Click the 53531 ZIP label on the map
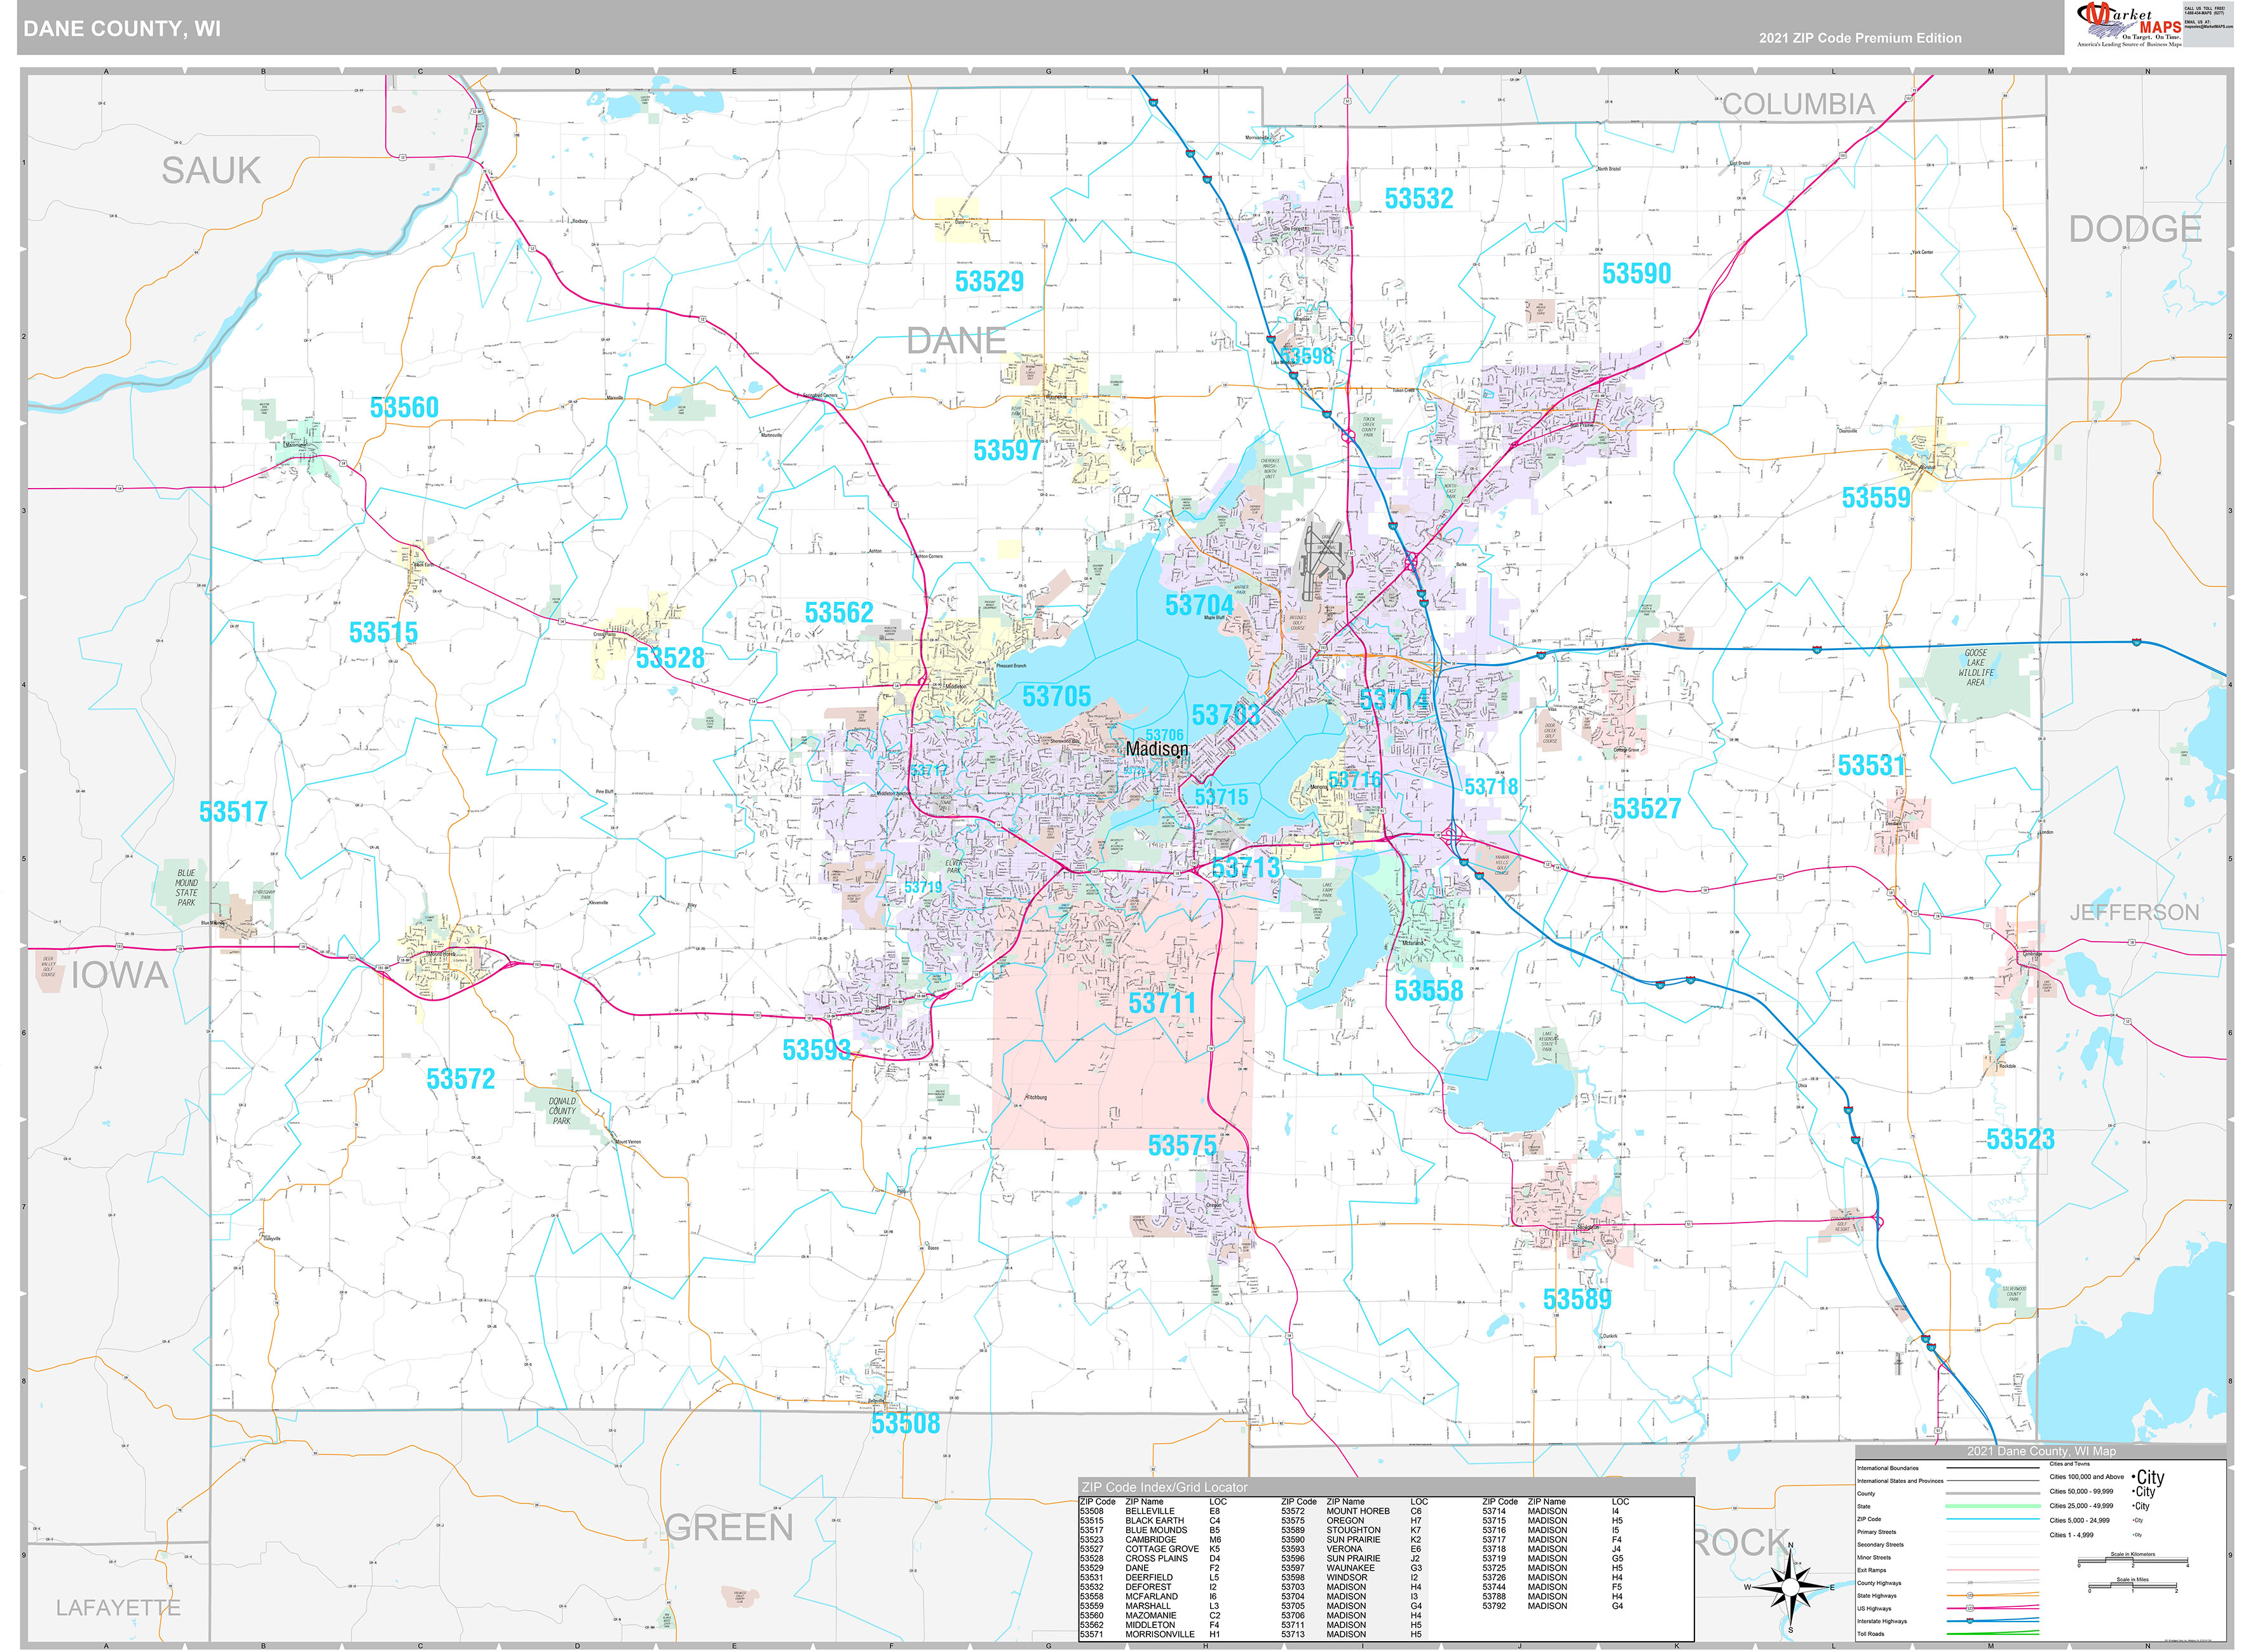Screen dimensions: 2253x1652 (x=1871, y=766)
